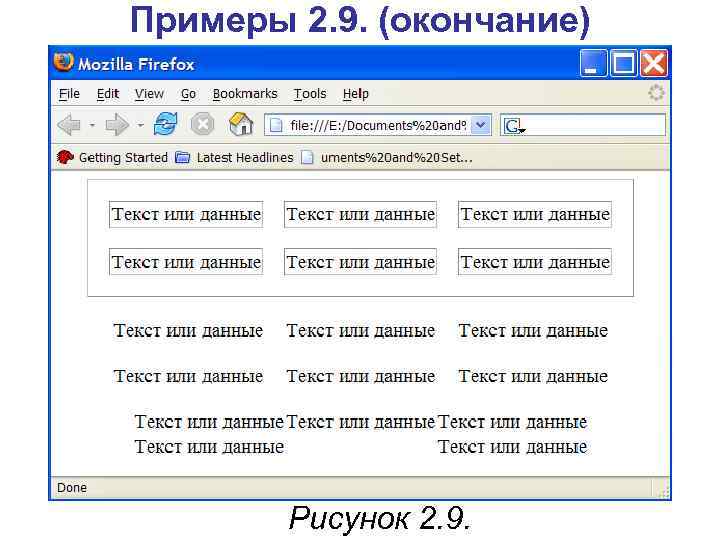Viewport: 720px width, 540px height.
Task: Open the Help menu
Action: click(356, 94)
